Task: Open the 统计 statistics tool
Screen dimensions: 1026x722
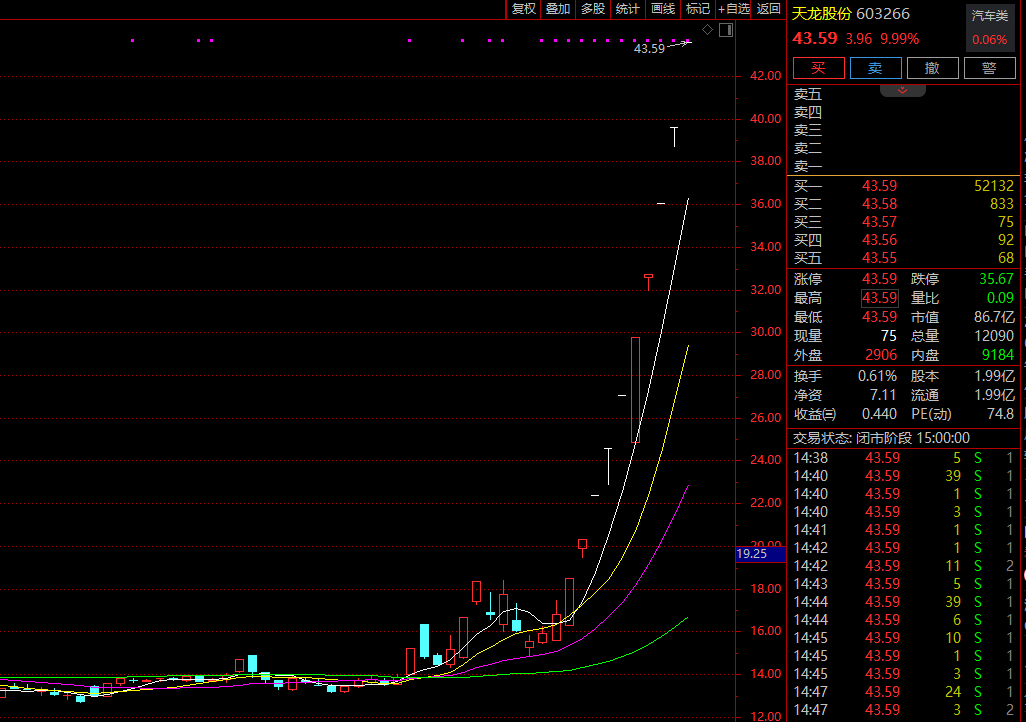Action: point(628,9)
